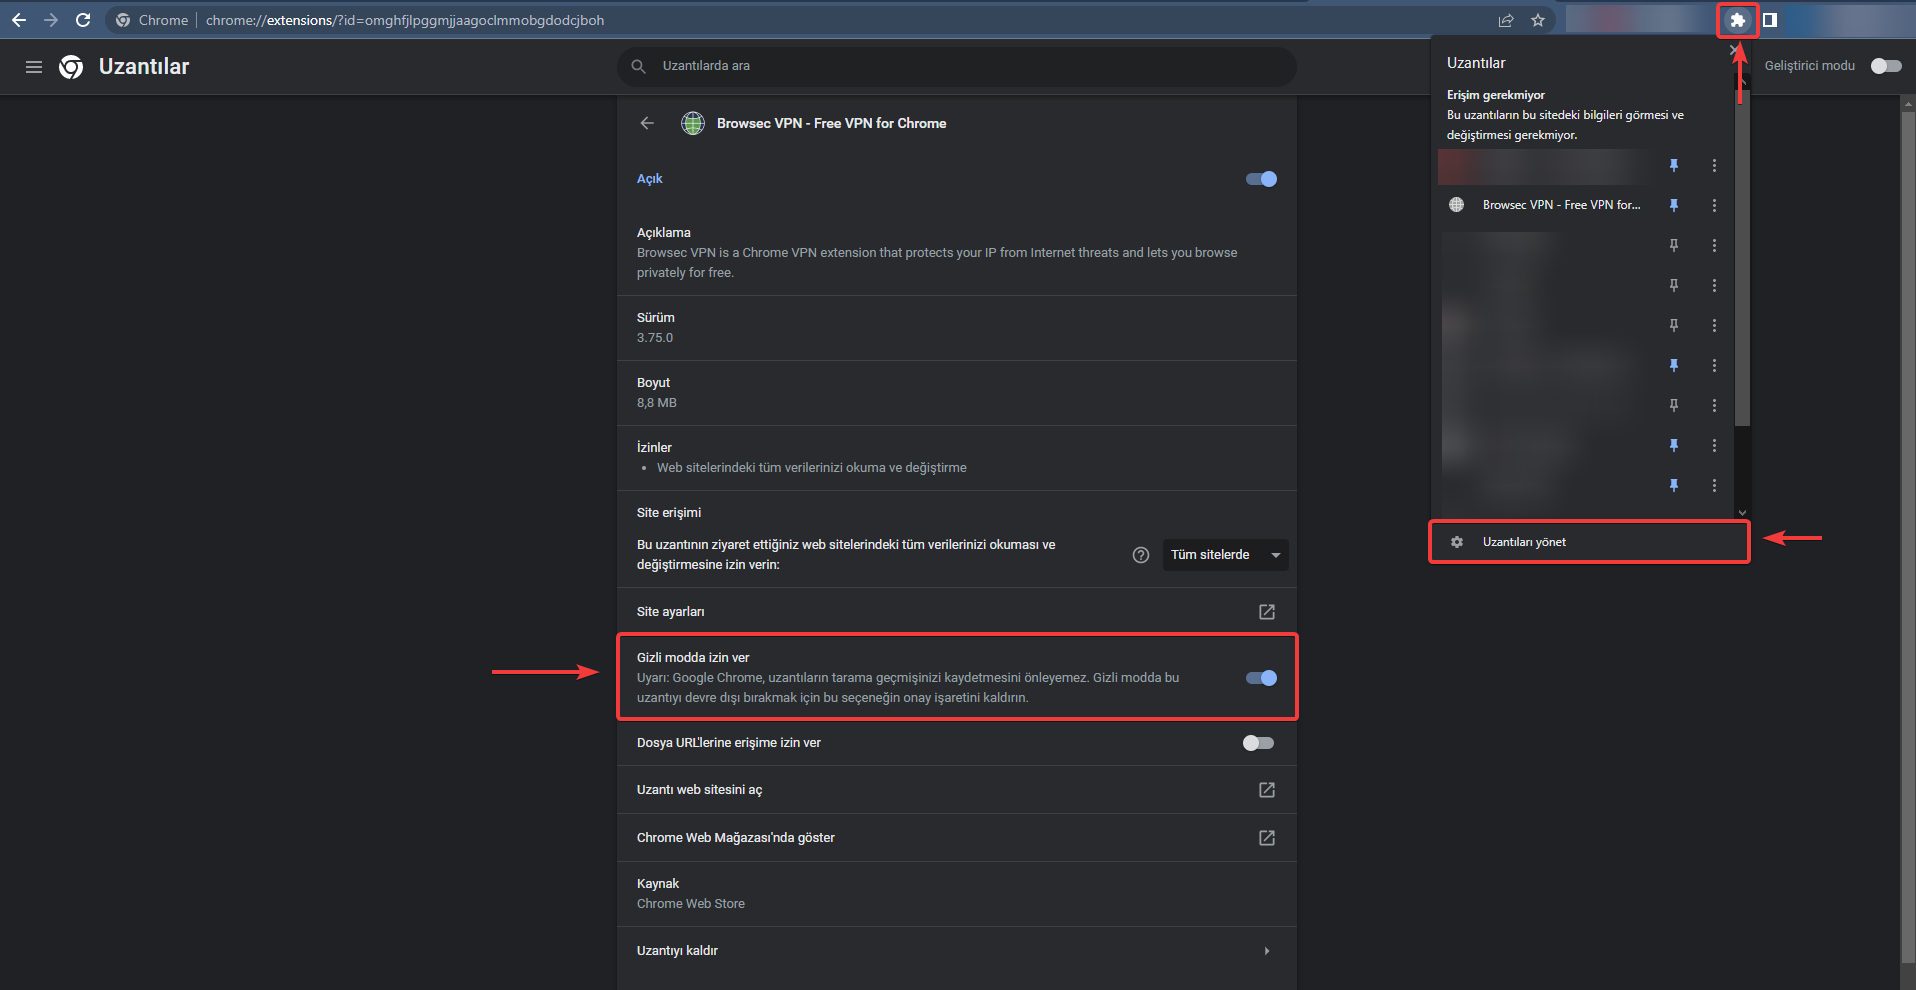Open the hamburger menu beside Uzantılar
The height and width of the screenshot is (990, 1916).
pos(34,67)
